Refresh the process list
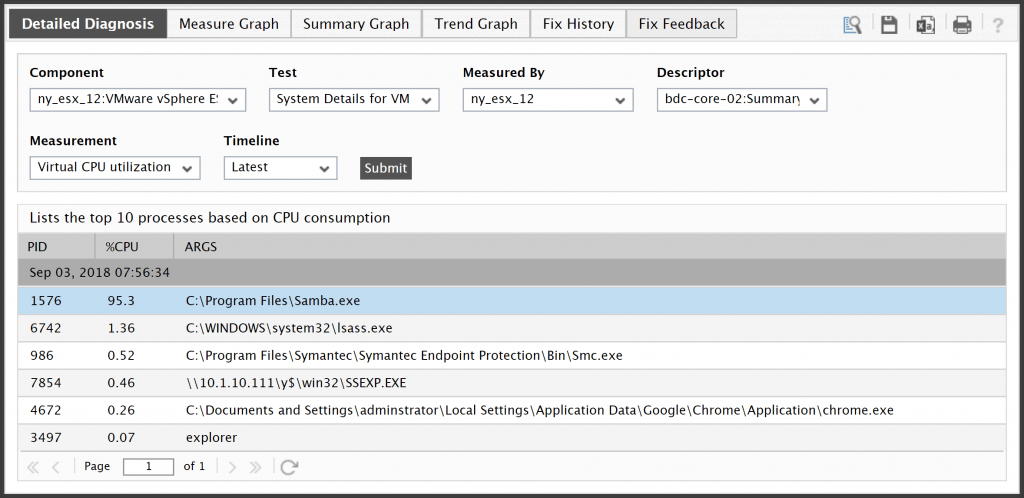 [x=289, y=467]
